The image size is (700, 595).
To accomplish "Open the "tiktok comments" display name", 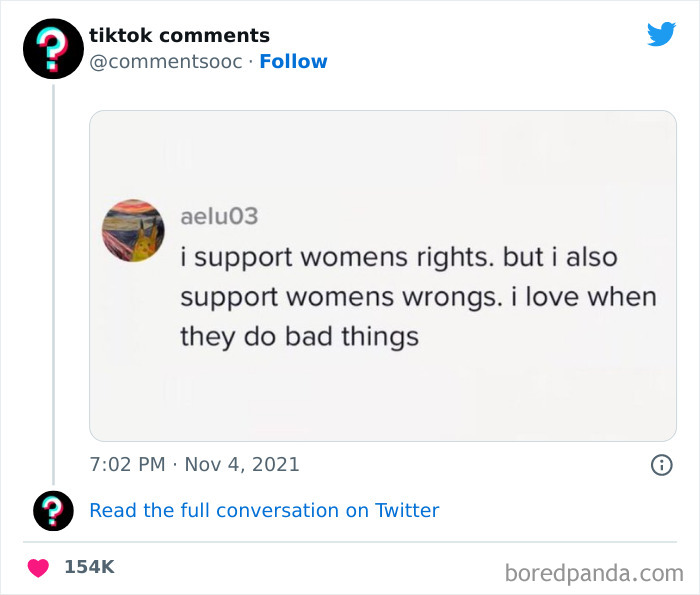I will (179, 36).
